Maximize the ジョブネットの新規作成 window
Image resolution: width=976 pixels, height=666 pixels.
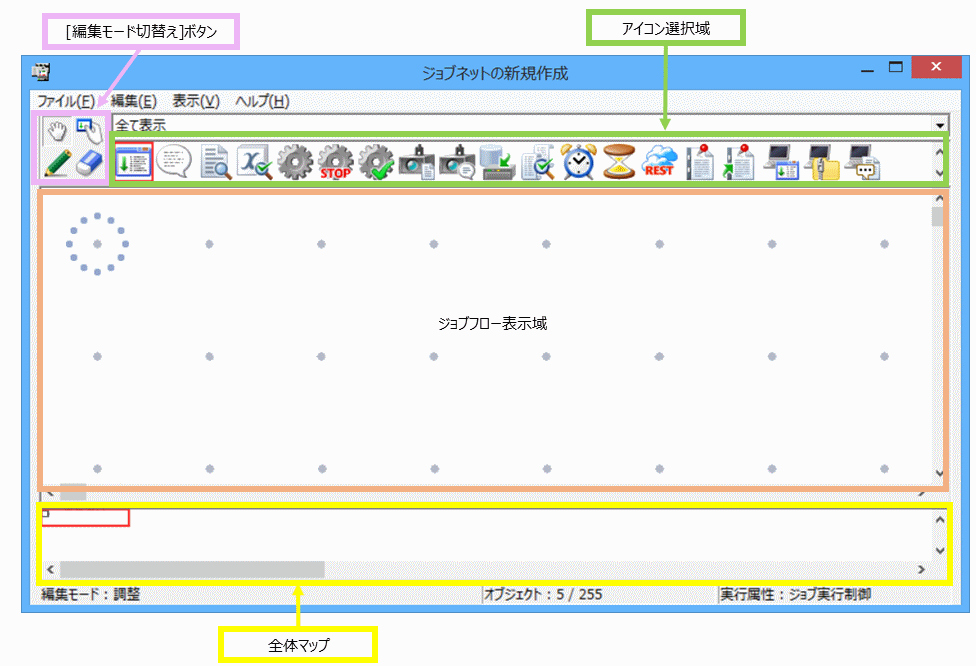coord(896,67)
